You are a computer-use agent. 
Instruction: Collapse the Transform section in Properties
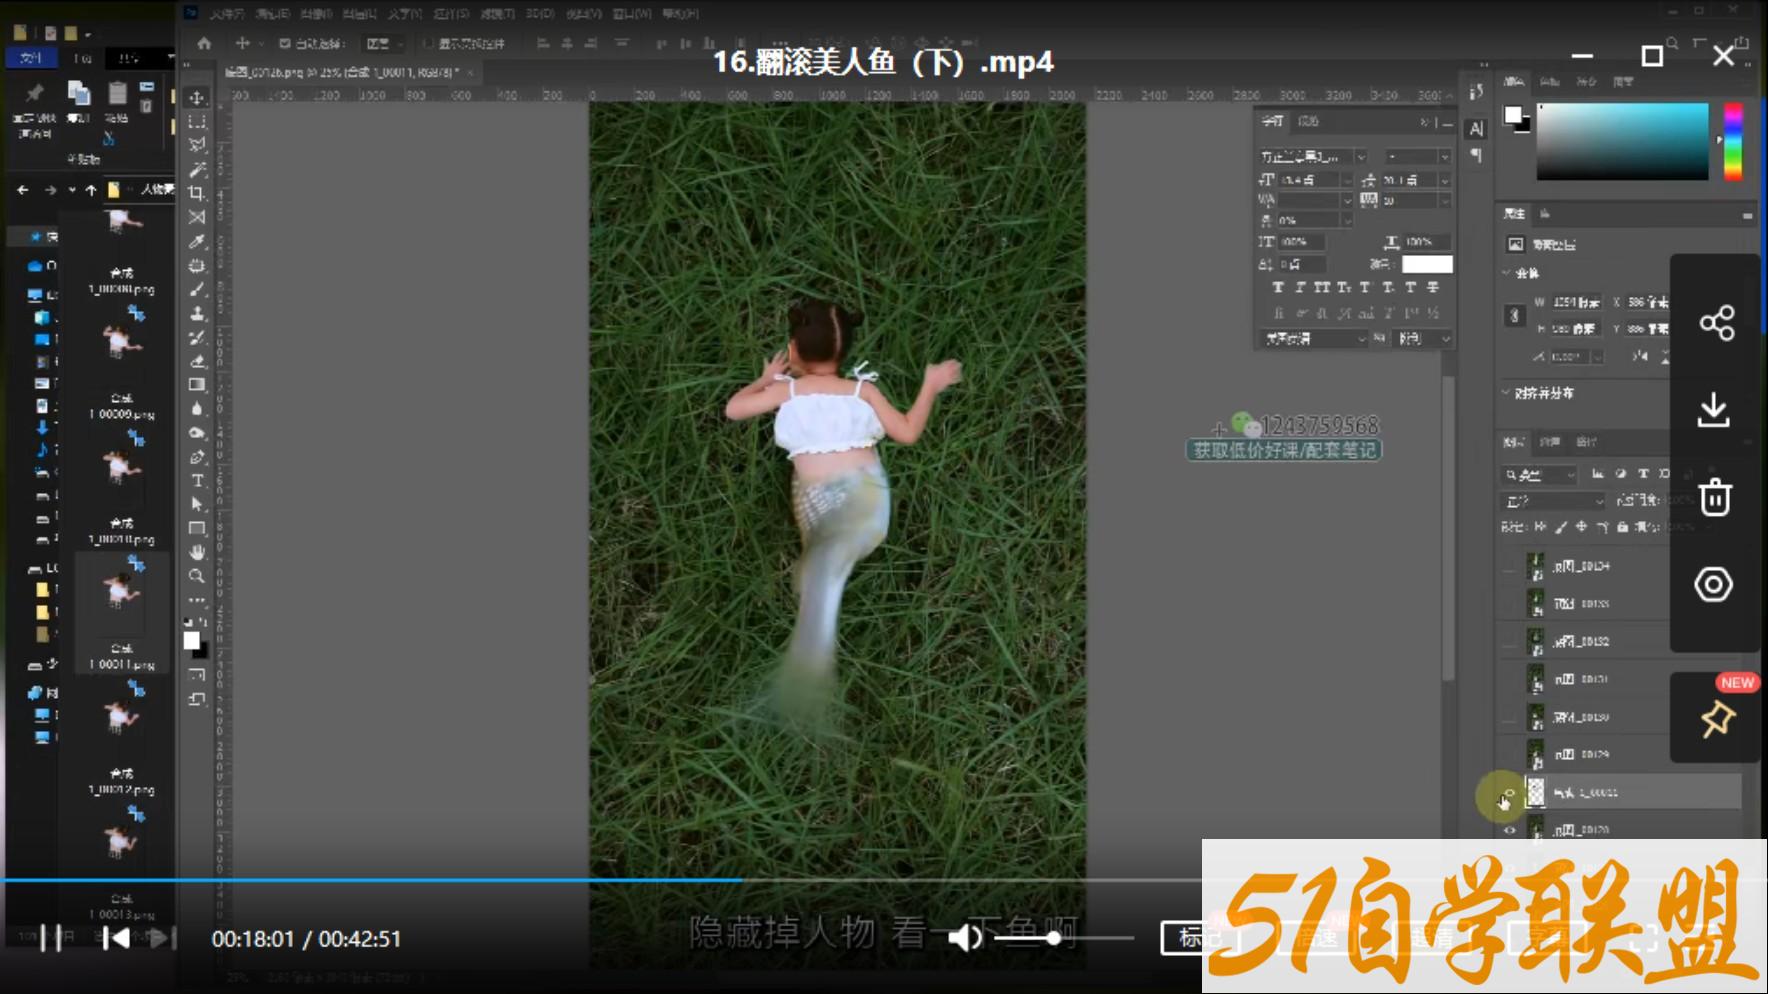tap(1507, 273)
